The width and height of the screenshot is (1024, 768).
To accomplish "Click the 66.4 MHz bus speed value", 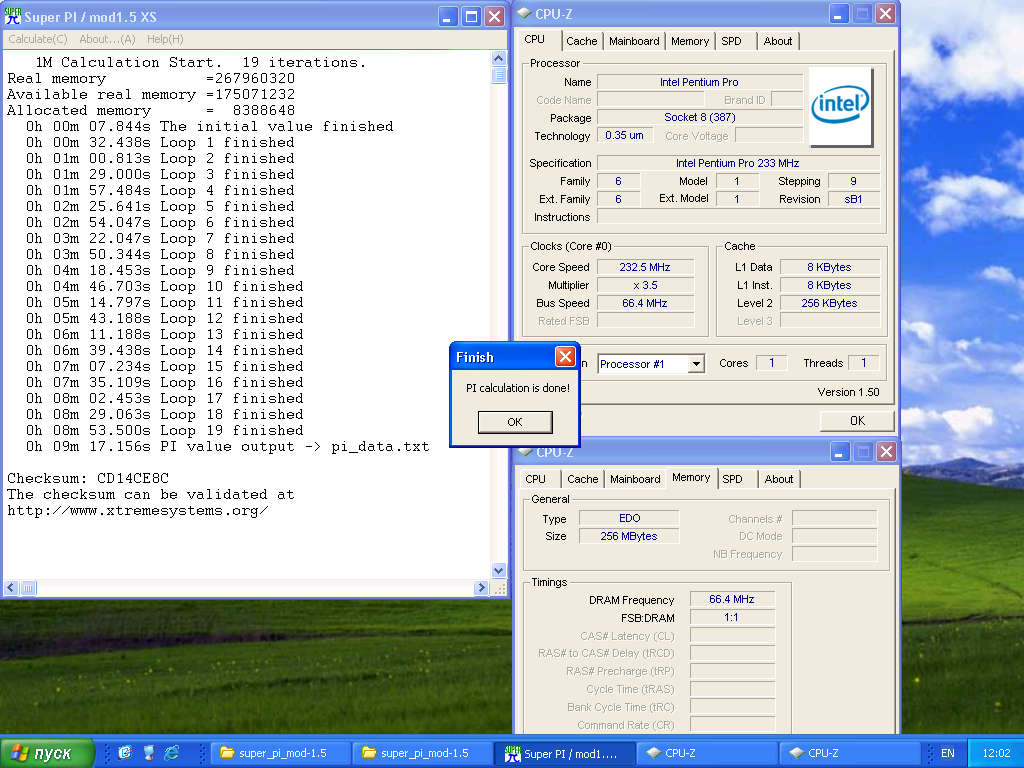I will click(645, 303).
